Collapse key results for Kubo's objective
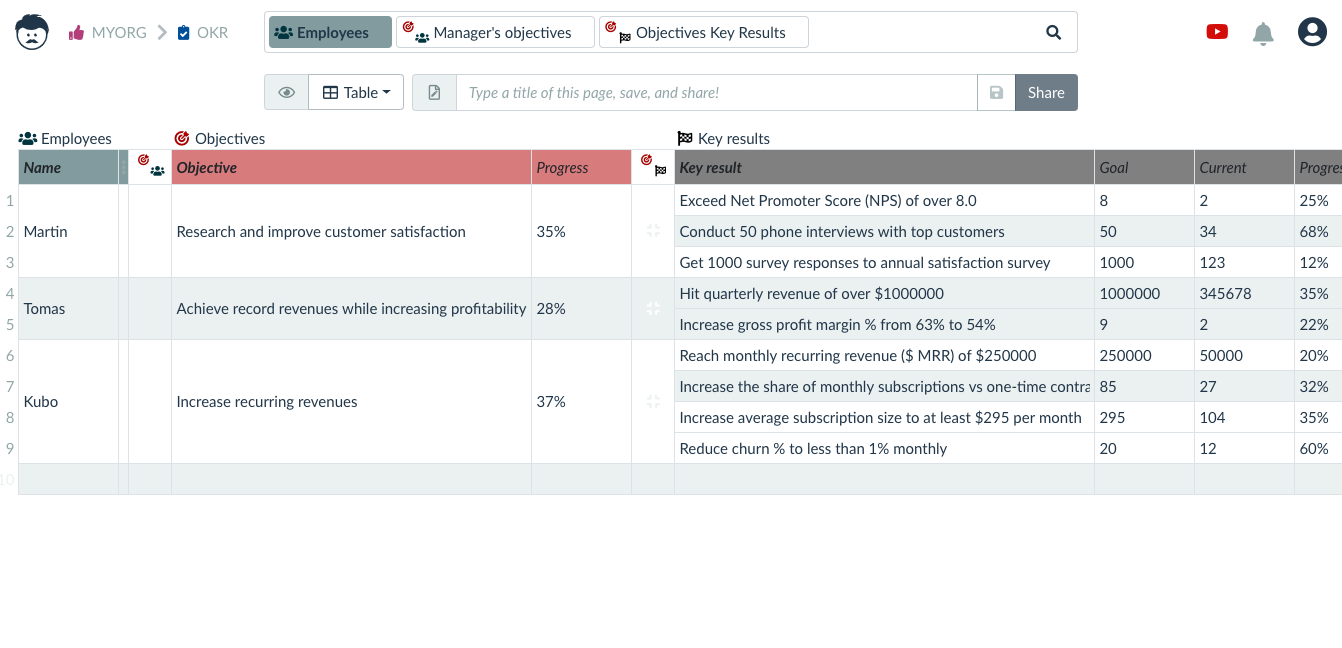1342x648 pixels. tap(653, 402)
